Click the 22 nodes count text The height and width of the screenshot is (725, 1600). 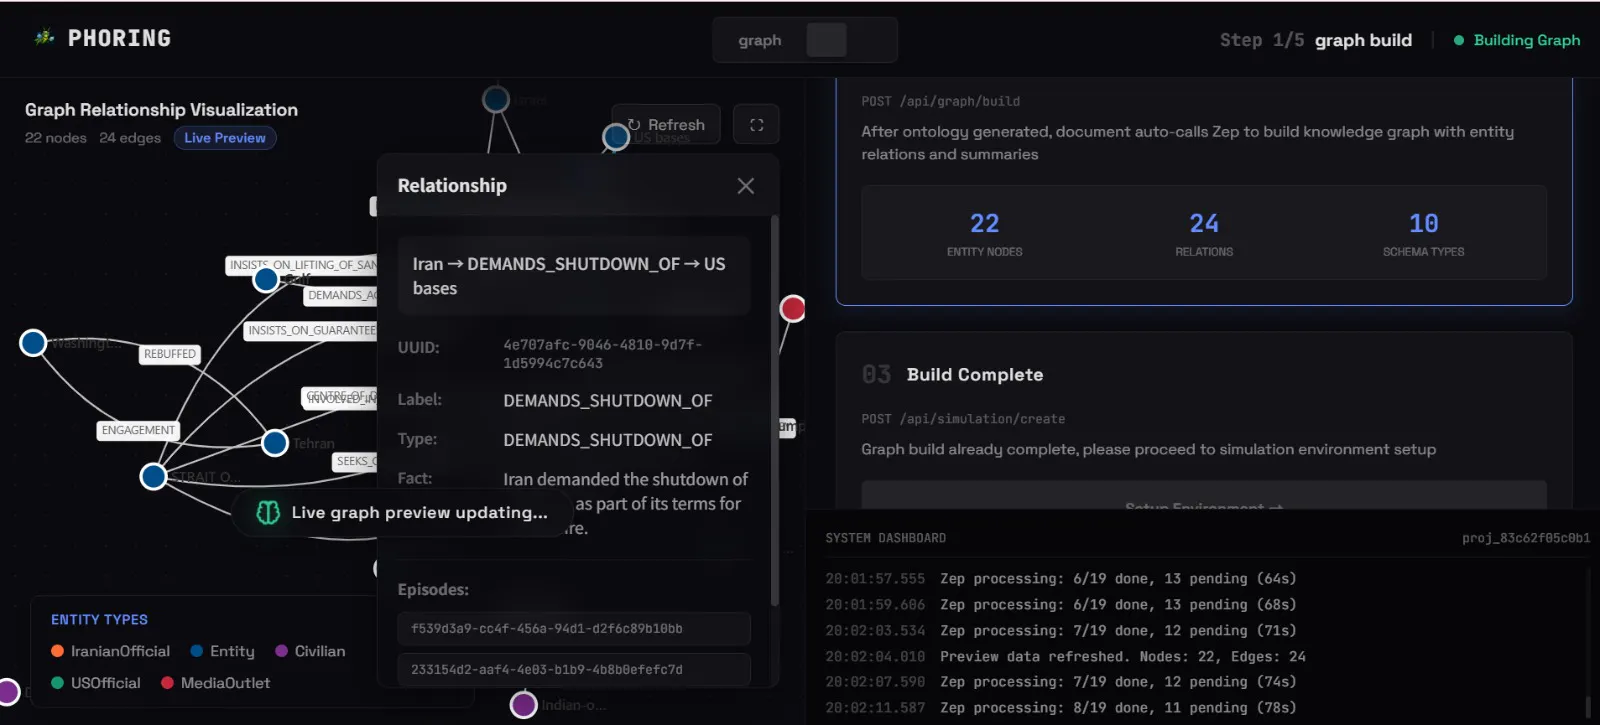(x=56, y=138)
